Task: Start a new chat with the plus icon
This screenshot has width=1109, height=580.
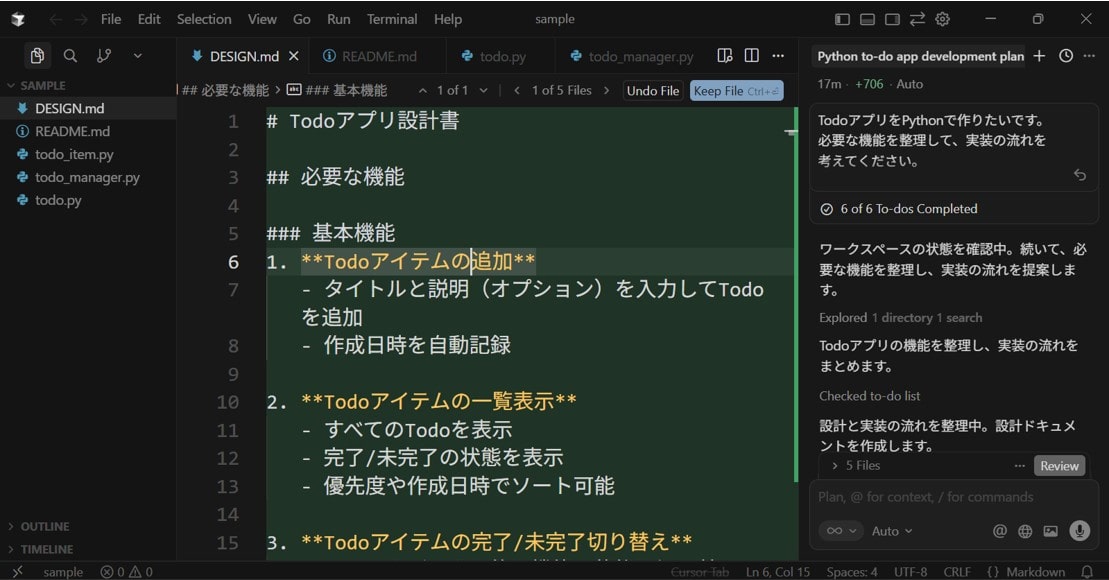Action: click(1039, 56)
